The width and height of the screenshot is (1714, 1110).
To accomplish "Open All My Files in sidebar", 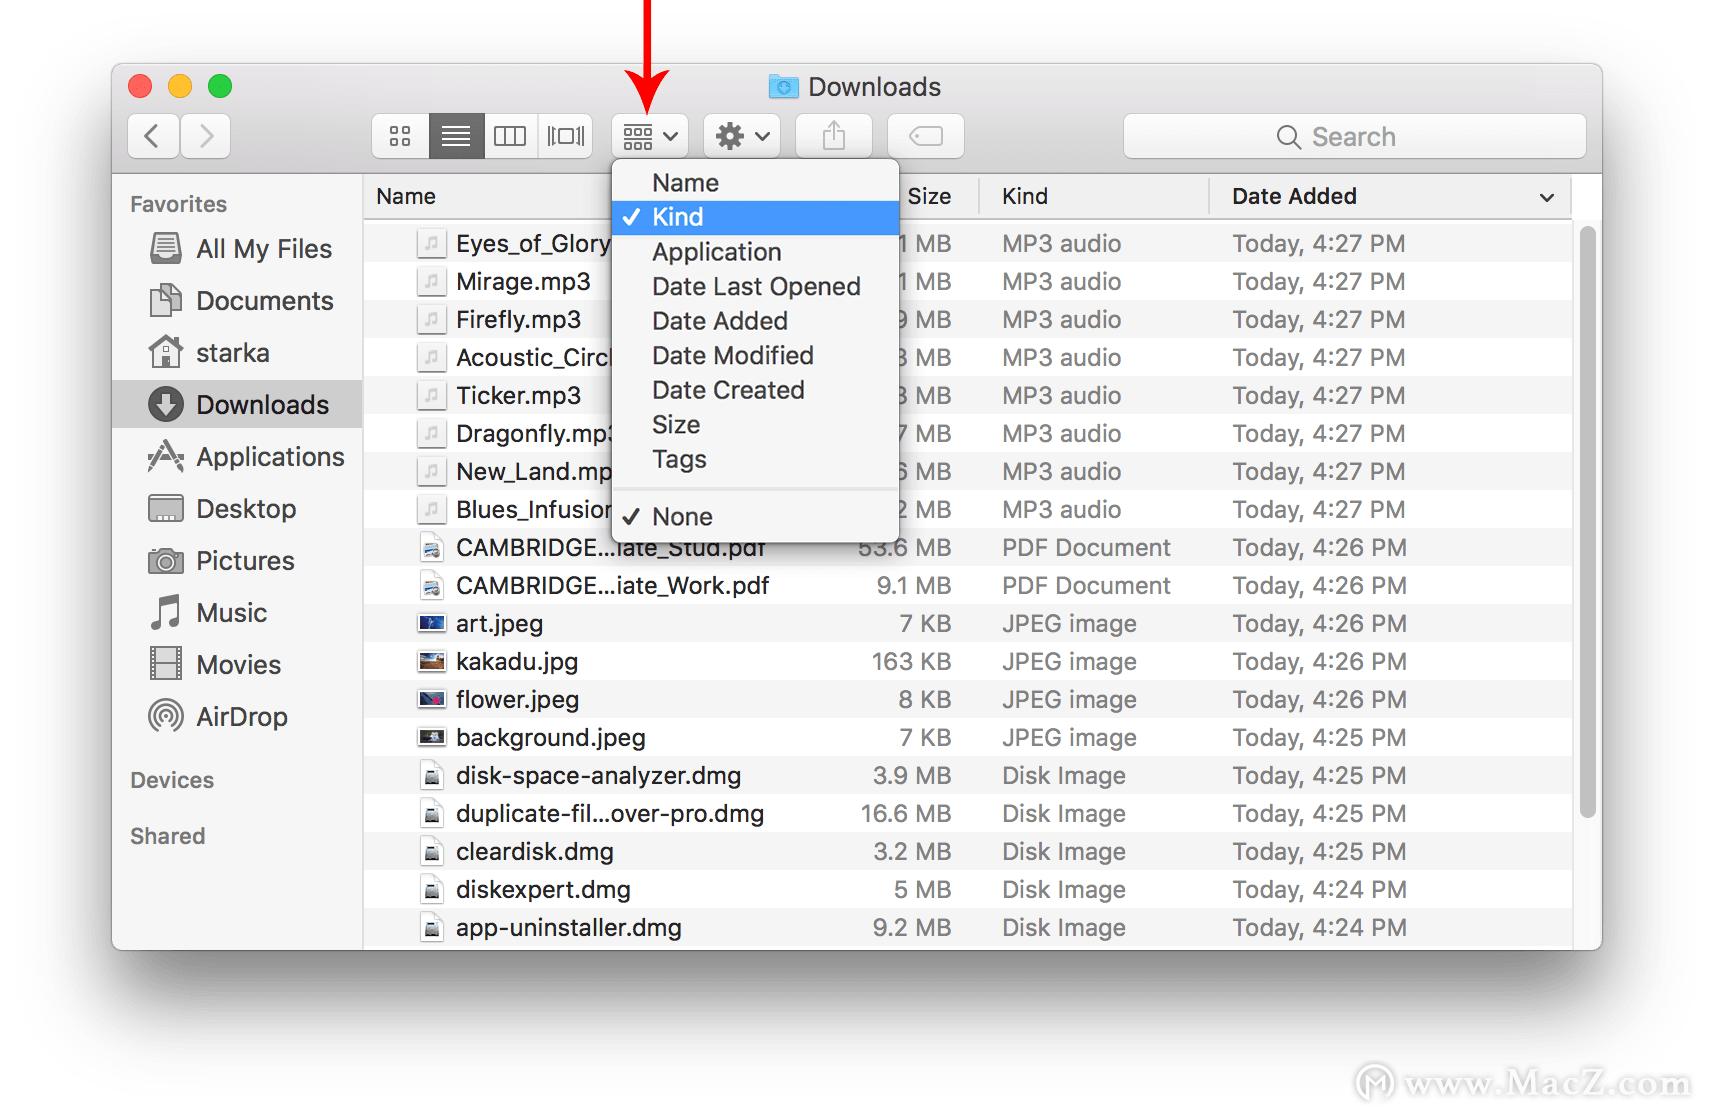I will tap(237, 249).
